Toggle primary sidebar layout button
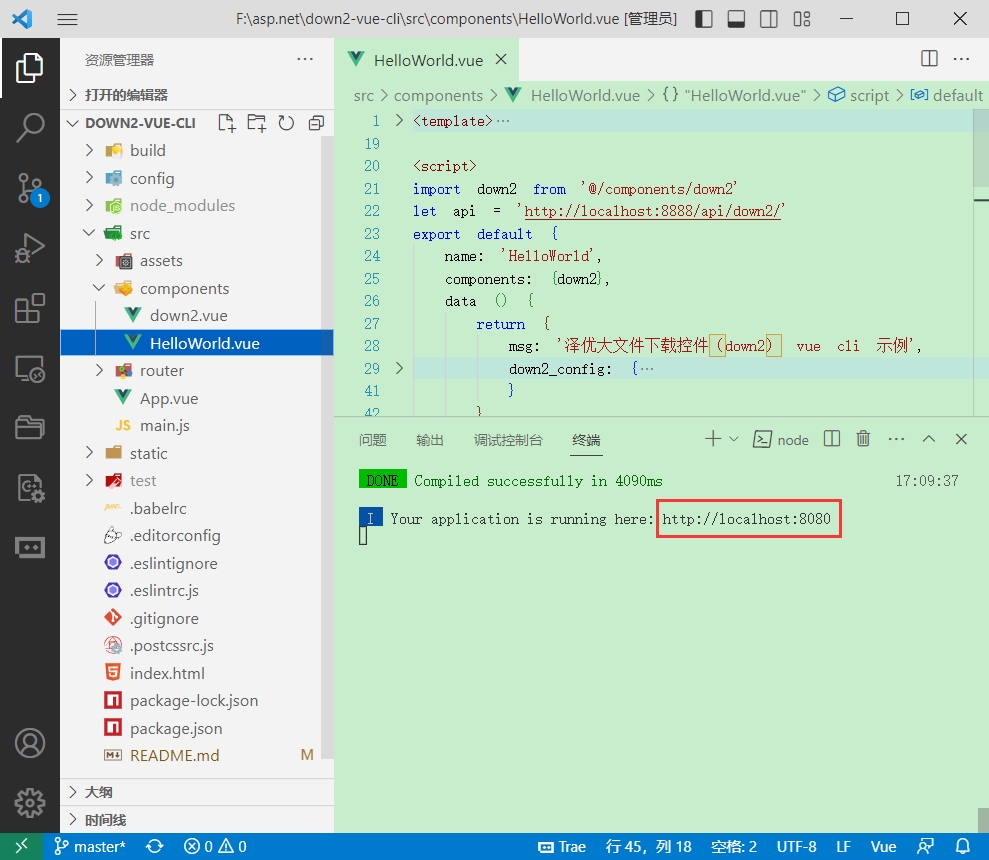This screenshot has width=989, height=860. coord(704,19)
